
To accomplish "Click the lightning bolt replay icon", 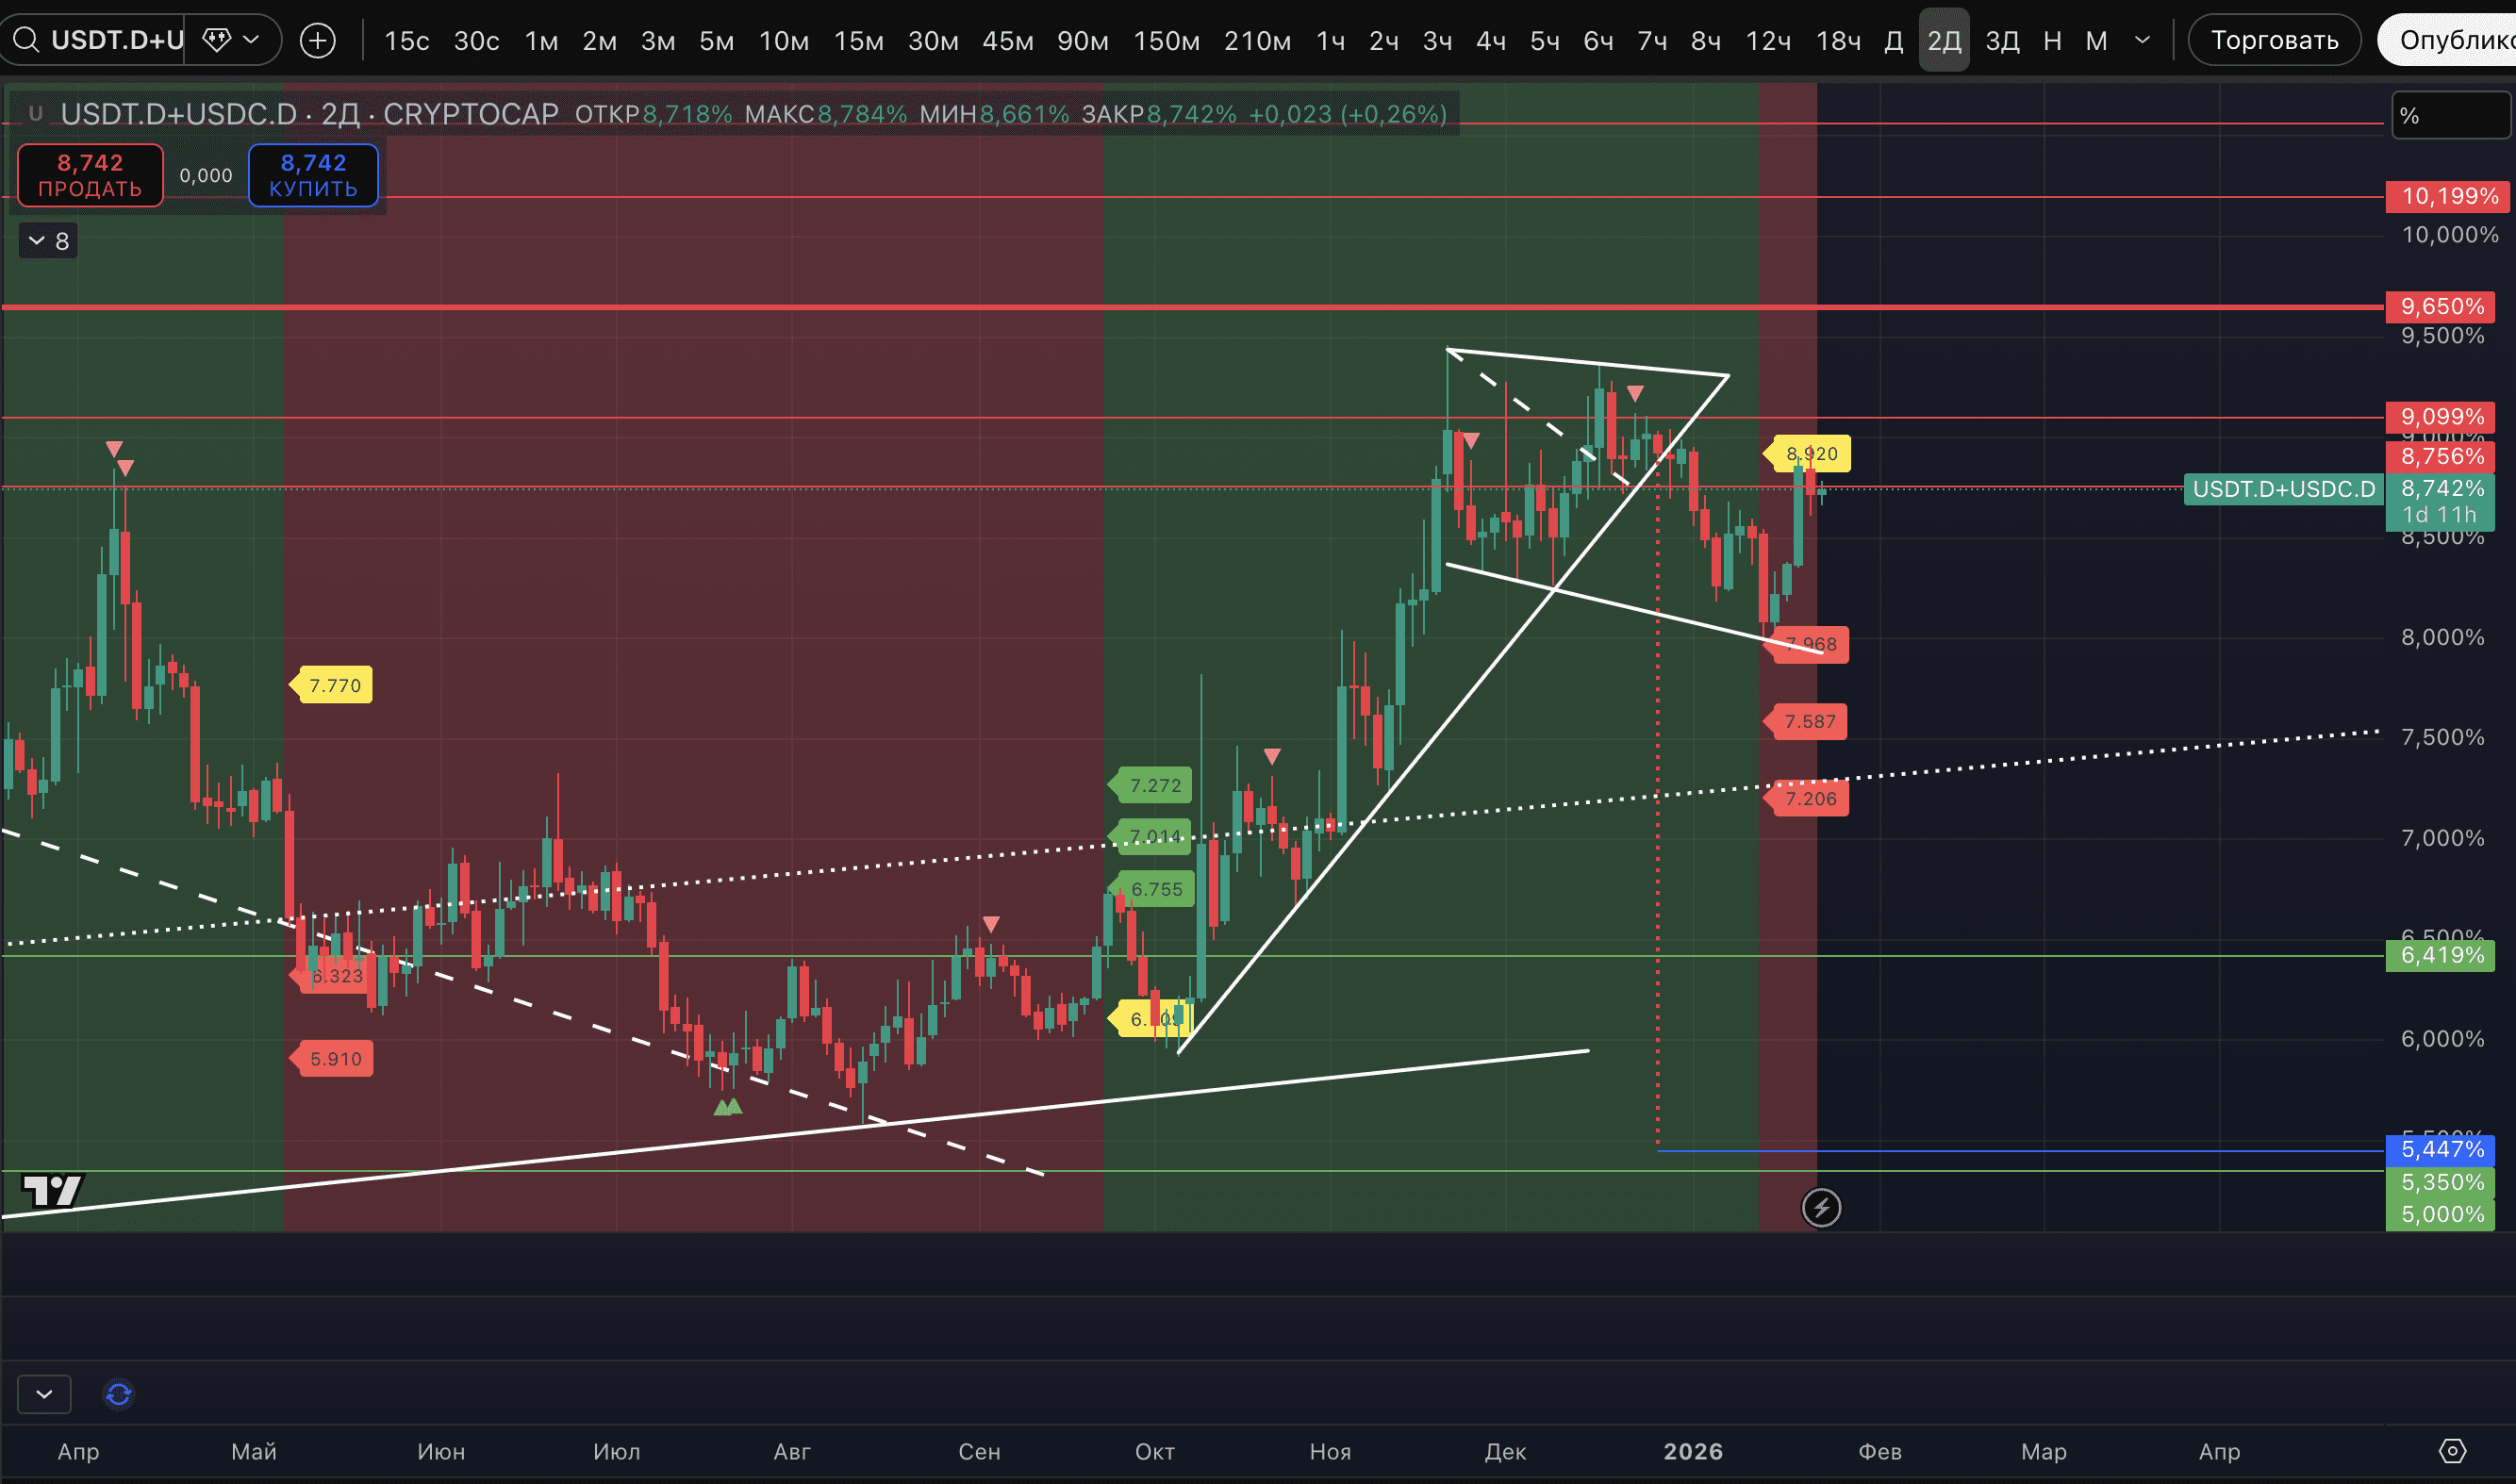I will pyautogui.click(x=1821, y=1208).
